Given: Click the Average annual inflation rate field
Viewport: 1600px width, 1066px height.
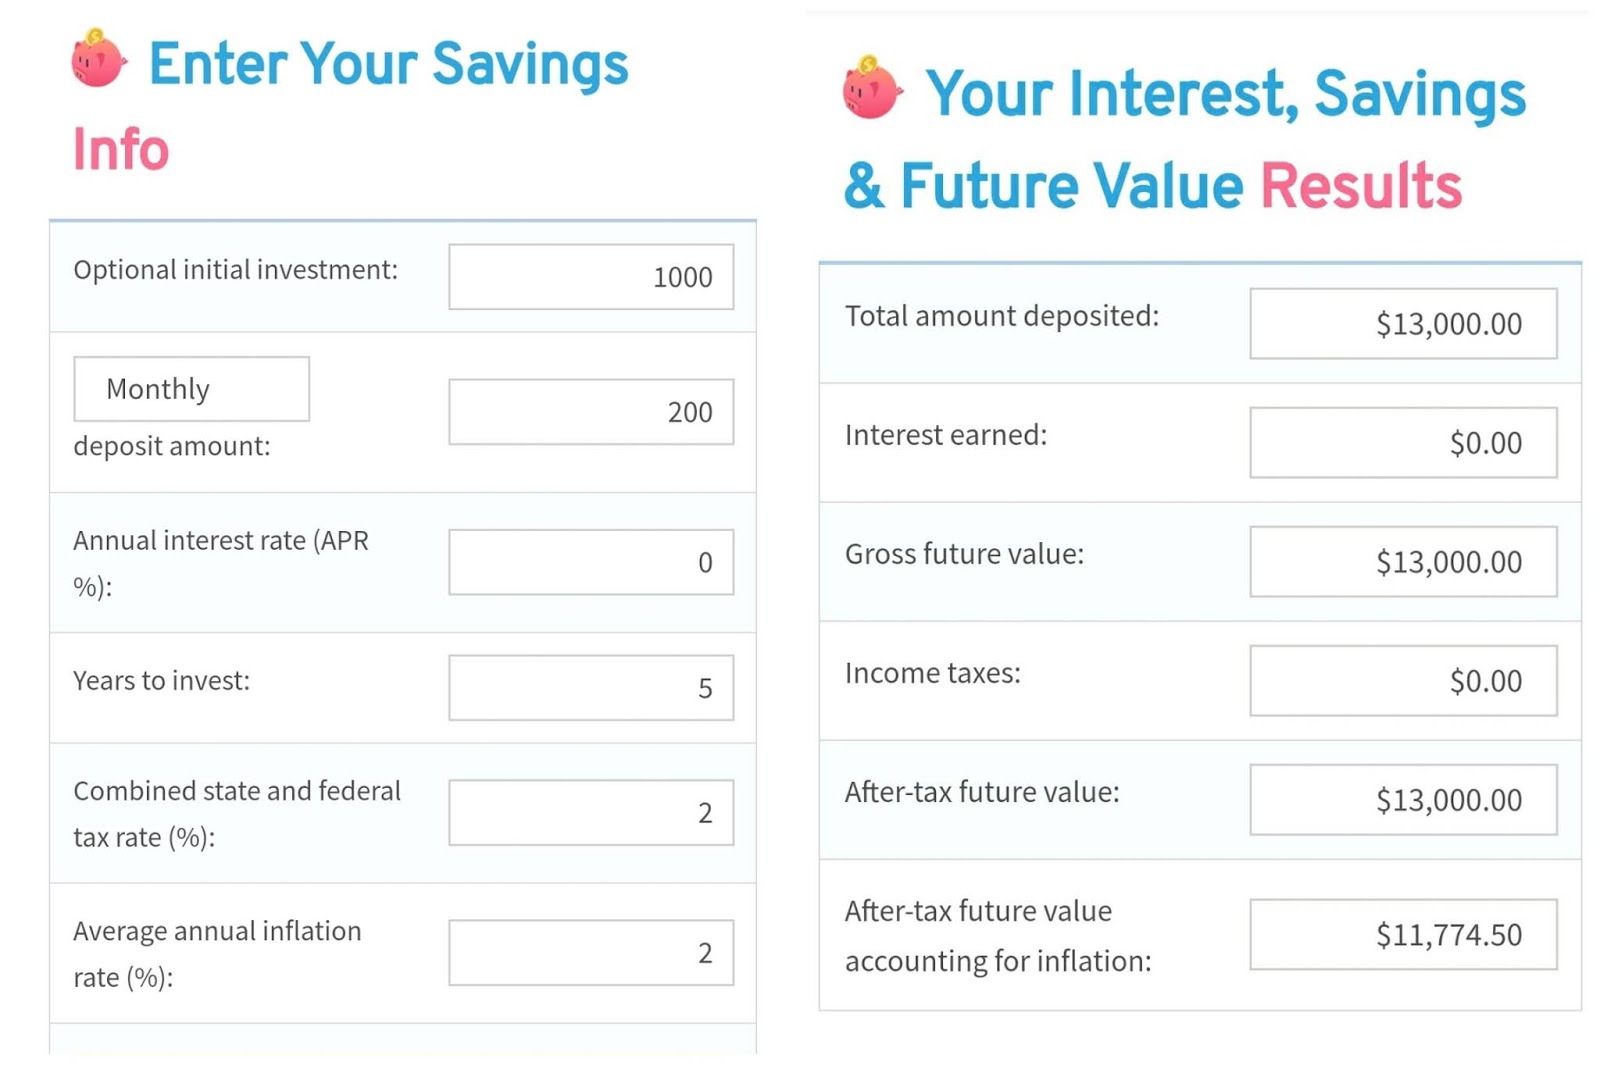Looking at the screenshot, I should [590, 953].
